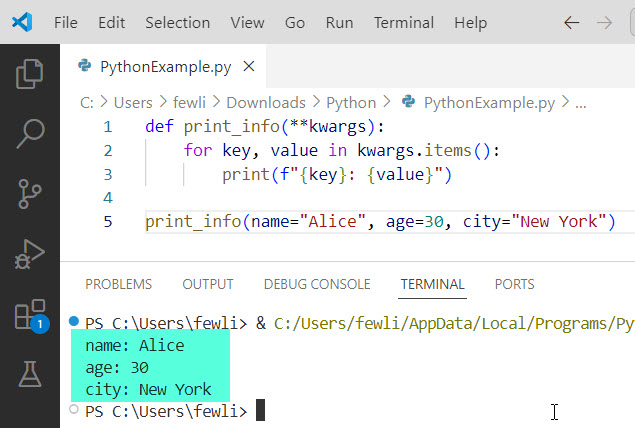The height and width of the screenshot is (428, 635).
Task: Open the Run menu
Action: point(339,23)
